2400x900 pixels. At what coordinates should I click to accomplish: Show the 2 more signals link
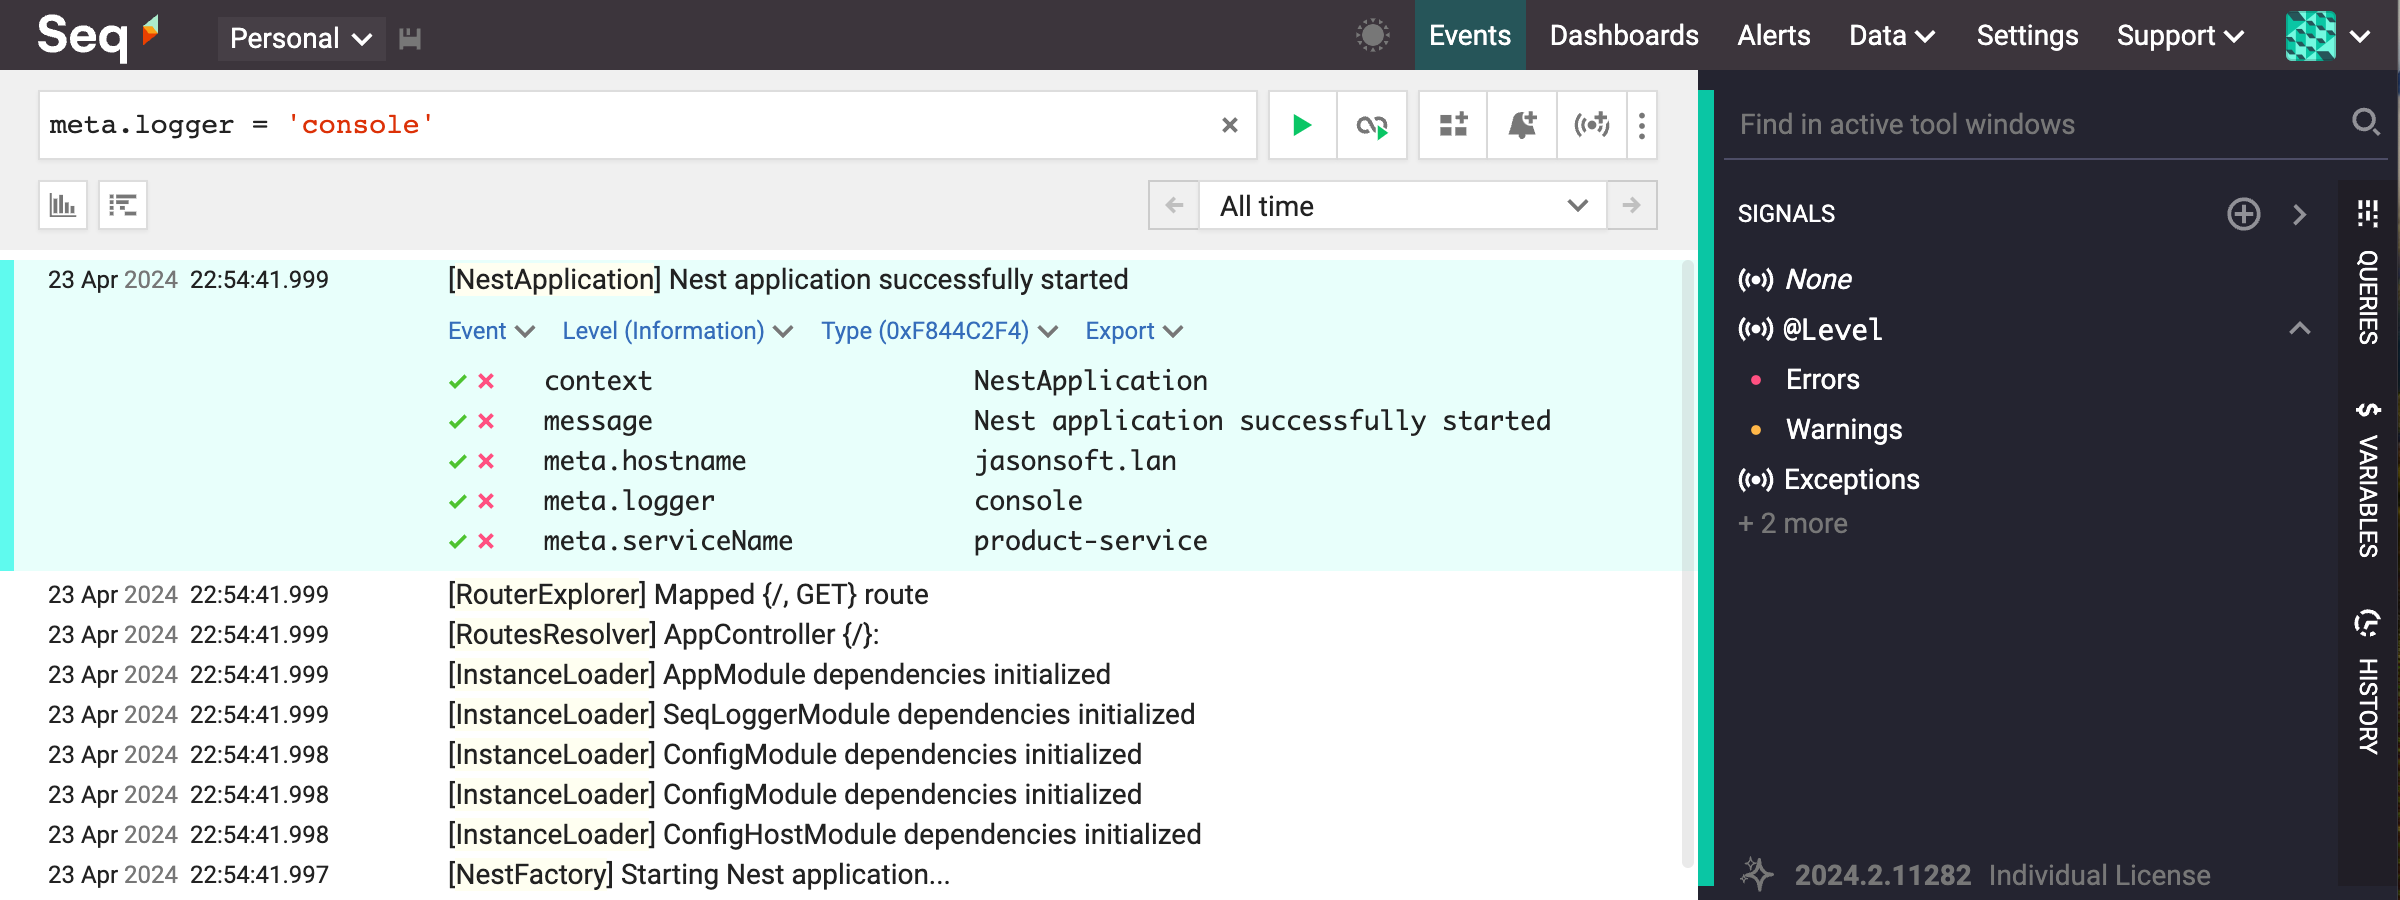(1793, 524)
